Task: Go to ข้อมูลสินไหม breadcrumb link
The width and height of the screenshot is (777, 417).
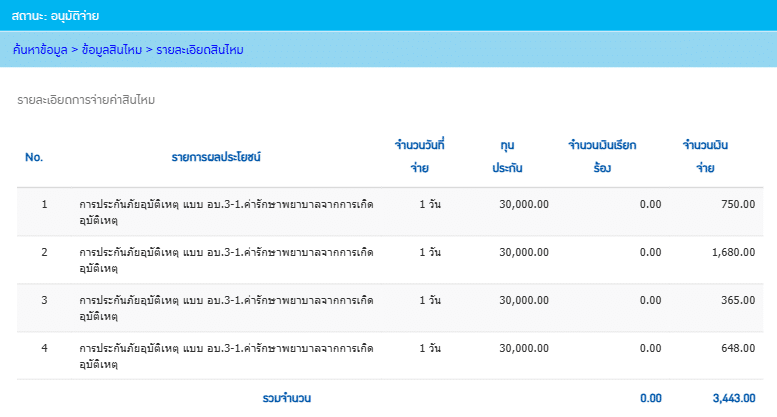Action: point(112,50)
